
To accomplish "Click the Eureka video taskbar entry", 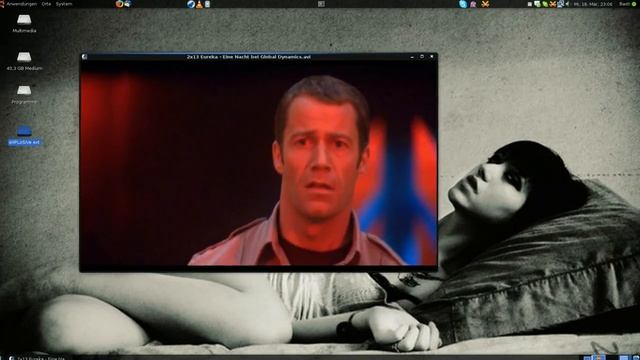I will coord(38,358).
